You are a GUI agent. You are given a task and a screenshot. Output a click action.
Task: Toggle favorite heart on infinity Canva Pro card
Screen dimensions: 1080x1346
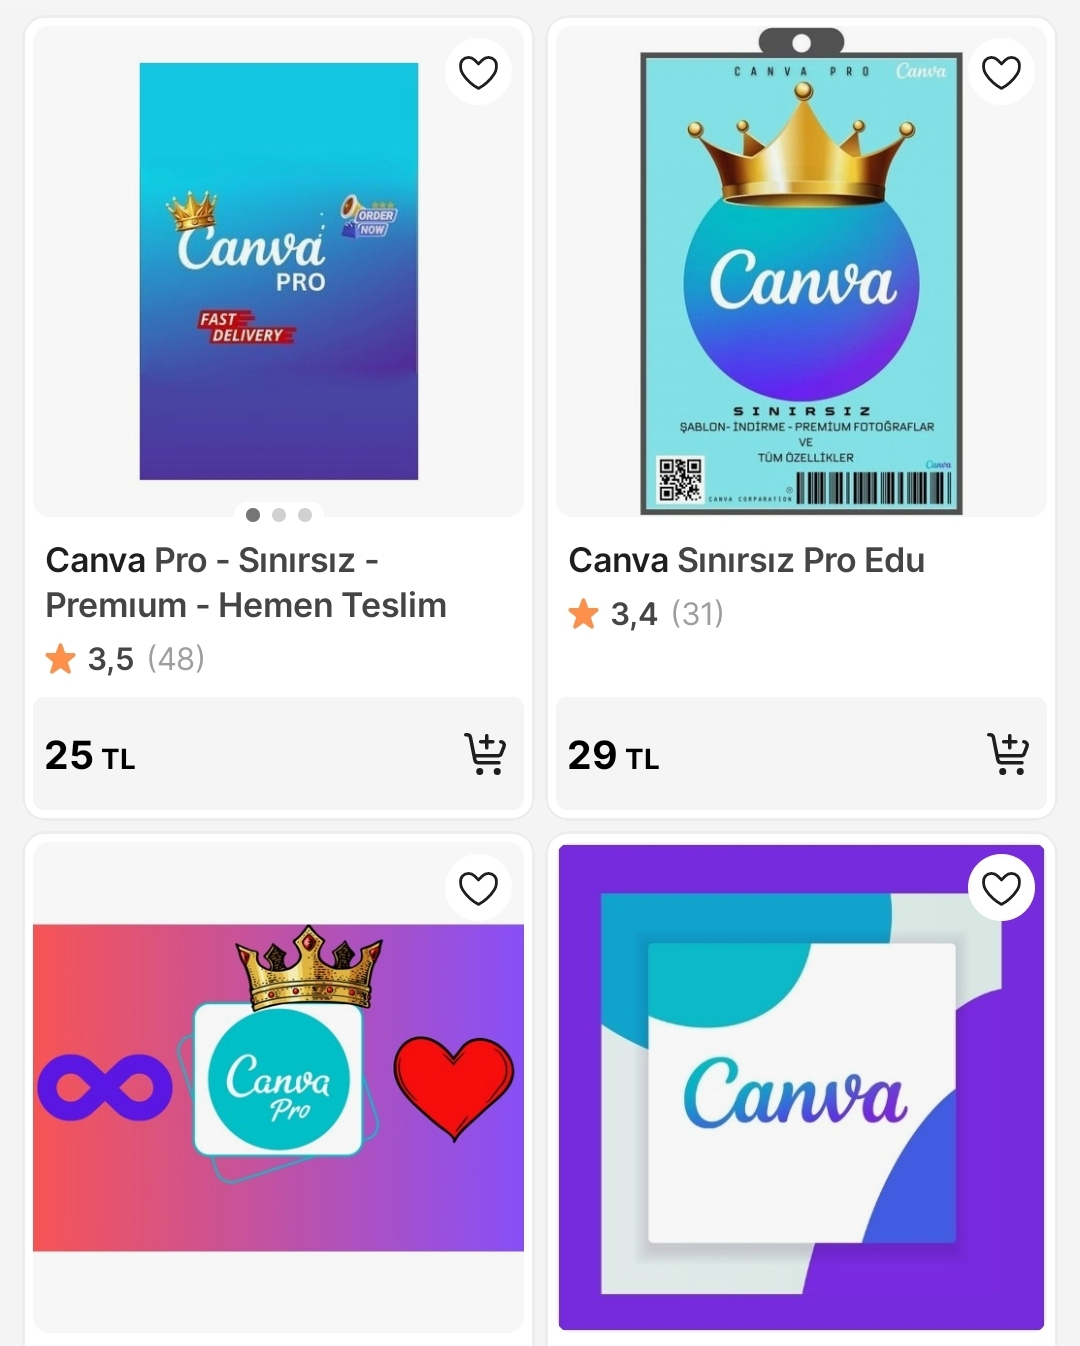click(478, 888)
